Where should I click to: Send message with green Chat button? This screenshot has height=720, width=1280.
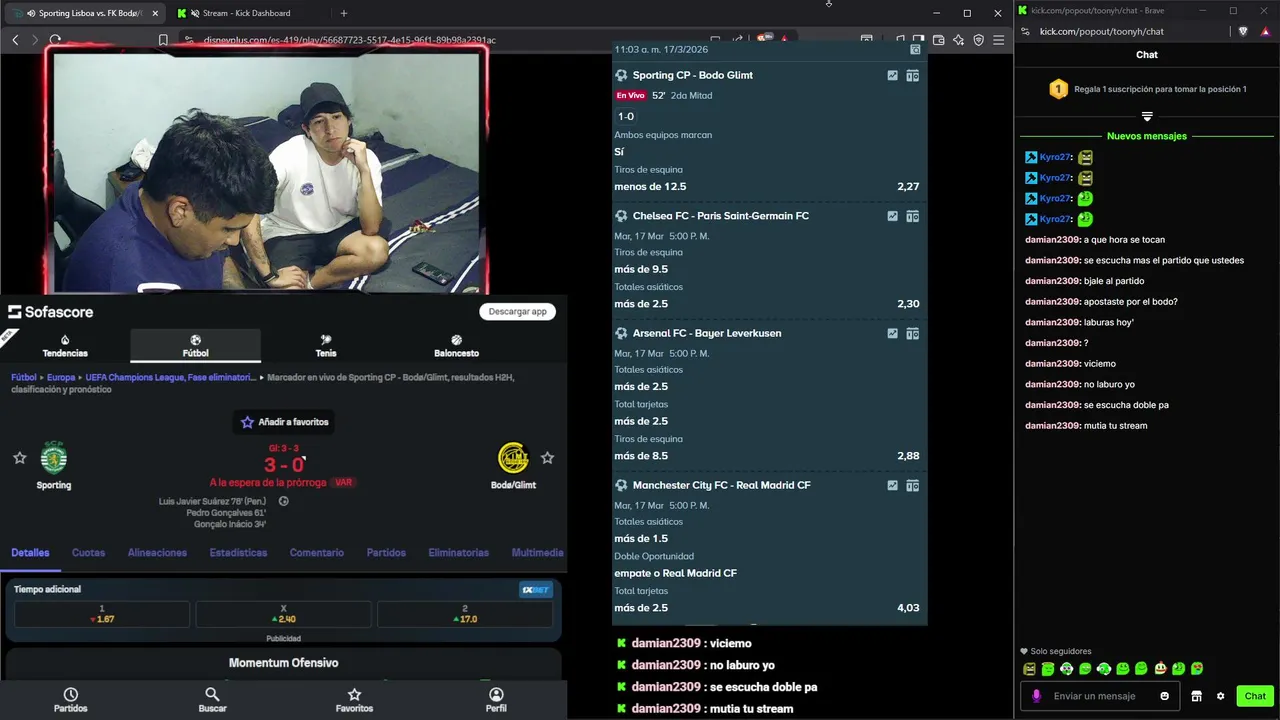pyautogui.click(x=1255, y=696)
